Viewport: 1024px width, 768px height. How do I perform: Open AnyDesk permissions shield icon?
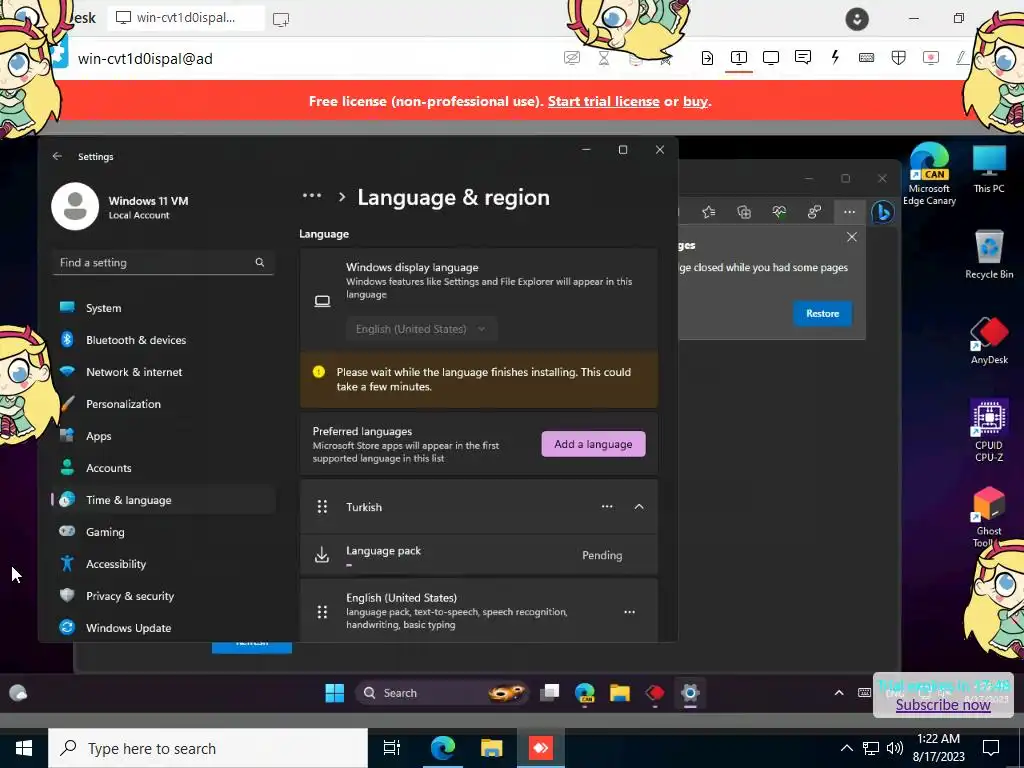(899, 57)
